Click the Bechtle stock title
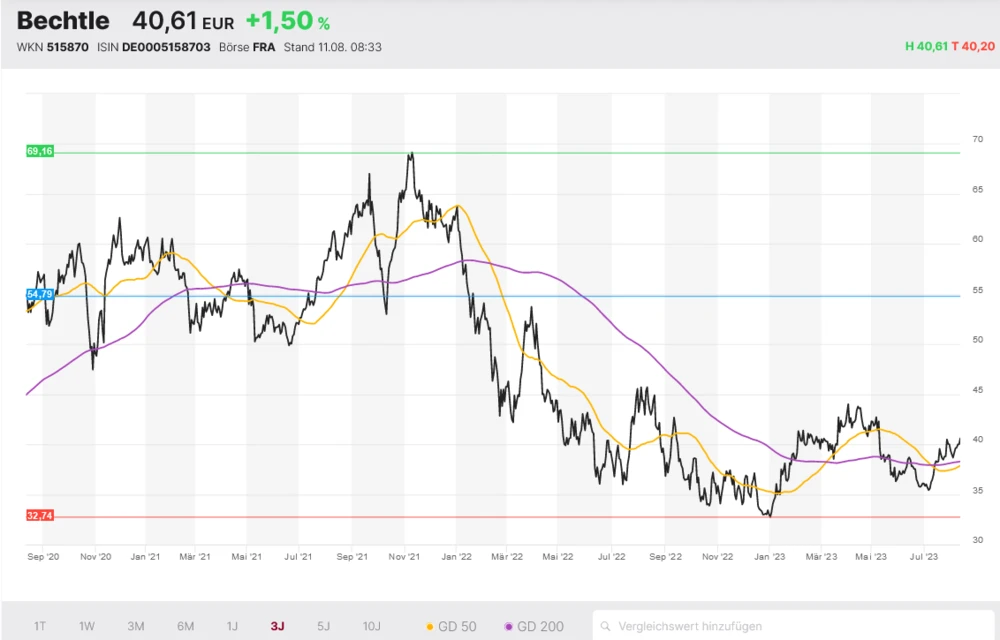Viewport: 1000px width, 640px height. coord(65,21)
